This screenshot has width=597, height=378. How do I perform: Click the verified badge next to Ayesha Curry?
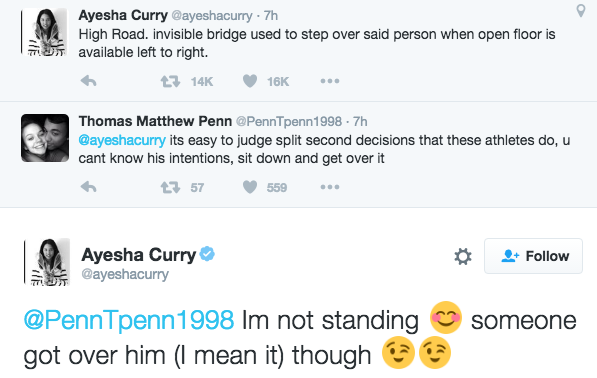point(207,254)
